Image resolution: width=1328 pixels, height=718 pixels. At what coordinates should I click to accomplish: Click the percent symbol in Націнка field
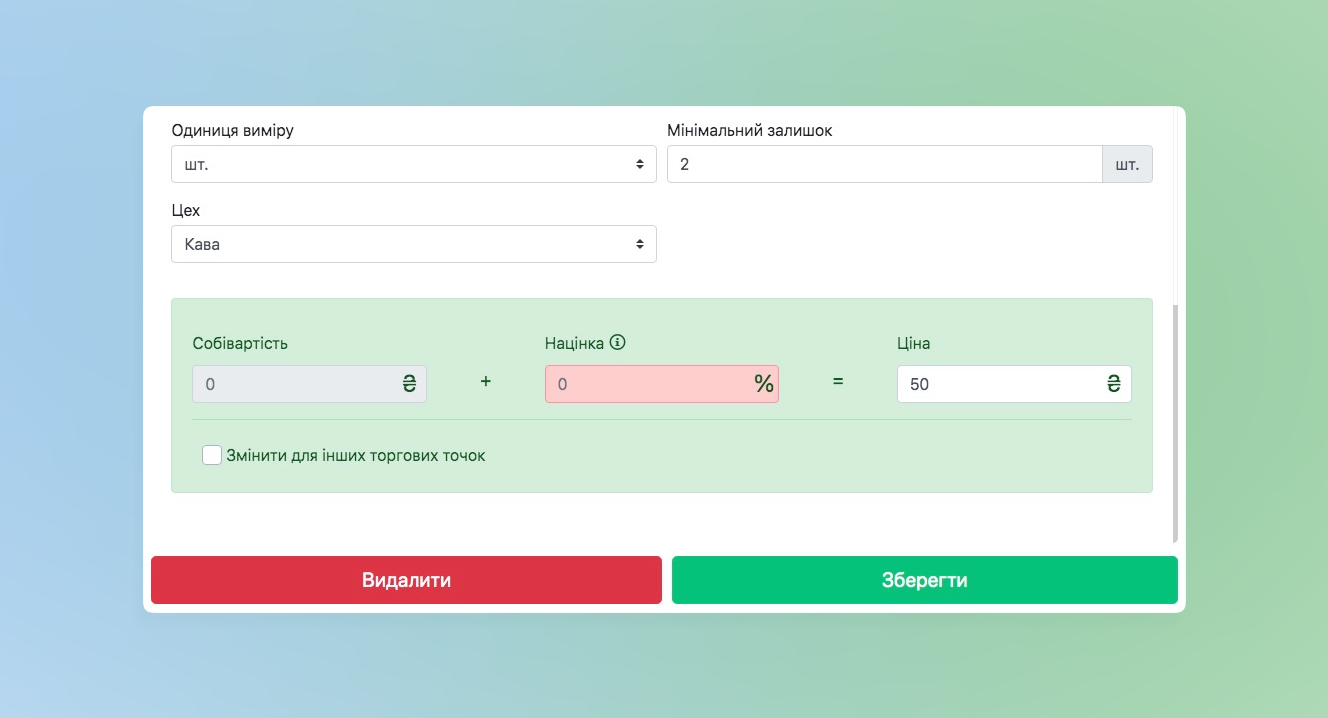[x=763, y=384]
